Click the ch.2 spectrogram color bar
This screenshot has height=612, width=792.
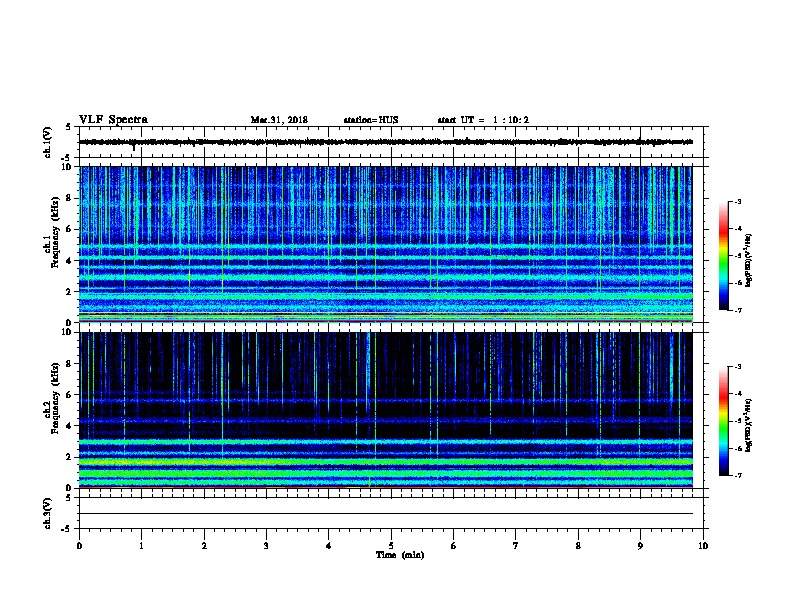point(724,421)
